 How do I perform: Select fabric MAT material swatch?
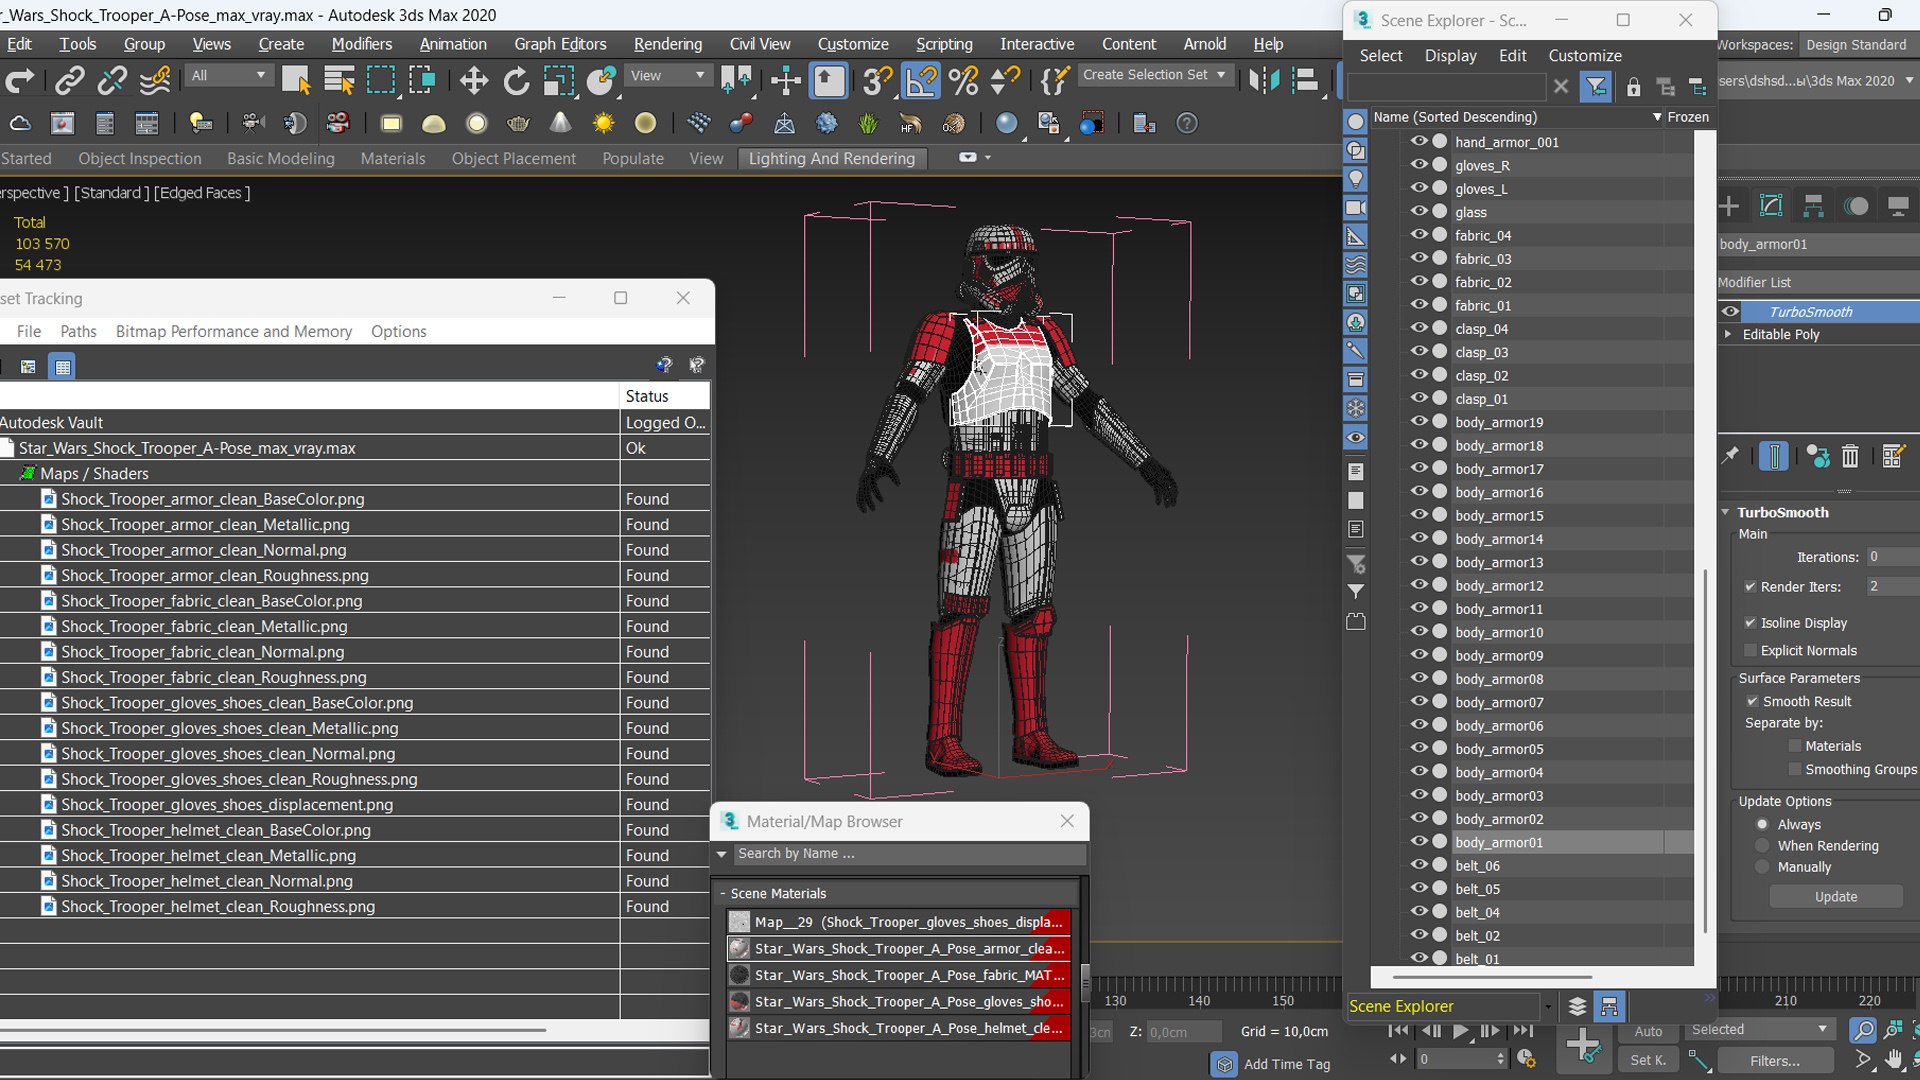pos(739,975)
